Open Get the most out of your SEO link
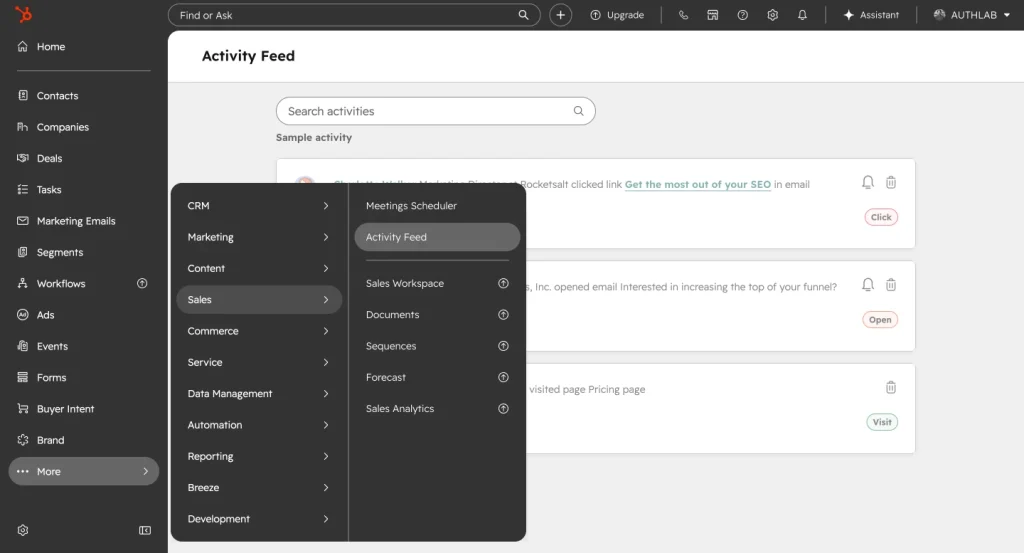The width and height of the screenshot is (1024, 553). [x=697, y=185]
